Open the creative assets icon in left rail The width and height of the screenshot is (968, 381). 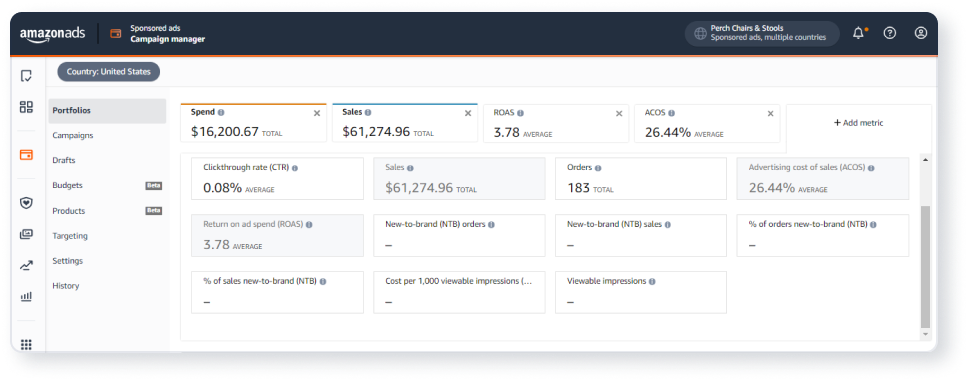[26, 234]
